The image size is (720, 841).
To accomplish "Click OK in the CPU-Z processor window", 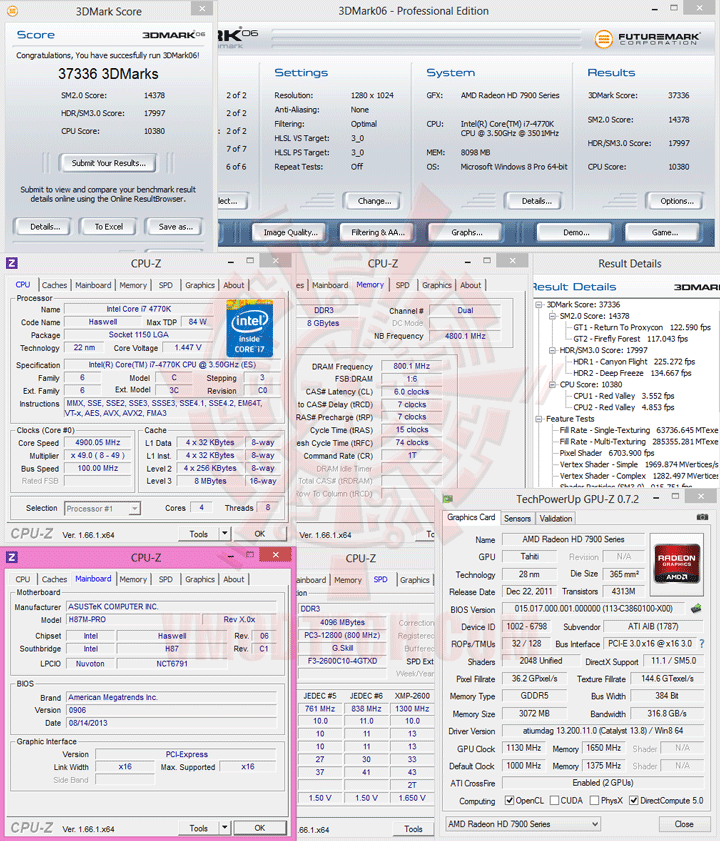I will coord(260,533).
